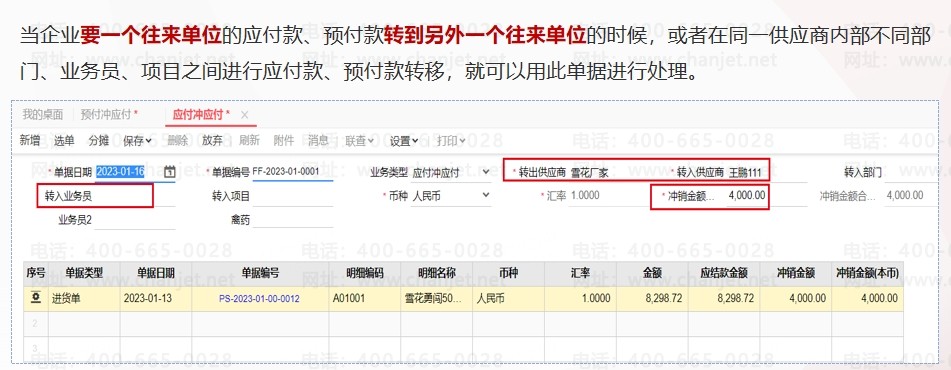The image size is (951, 370).
Task: Click the 冲销金额(本币) column header
Action: [867, 274]
